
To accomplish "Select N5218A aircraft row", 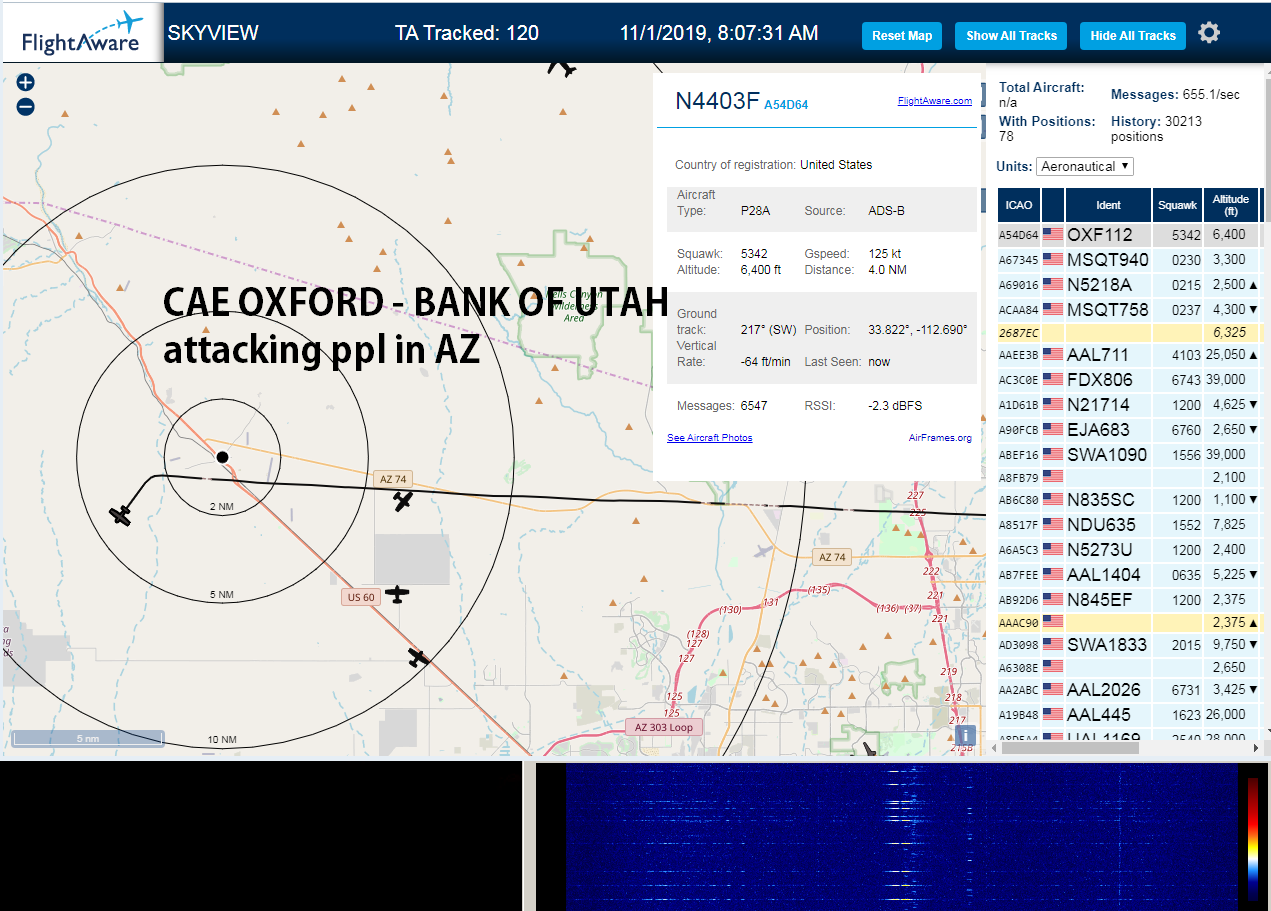I will (1129, 285).
